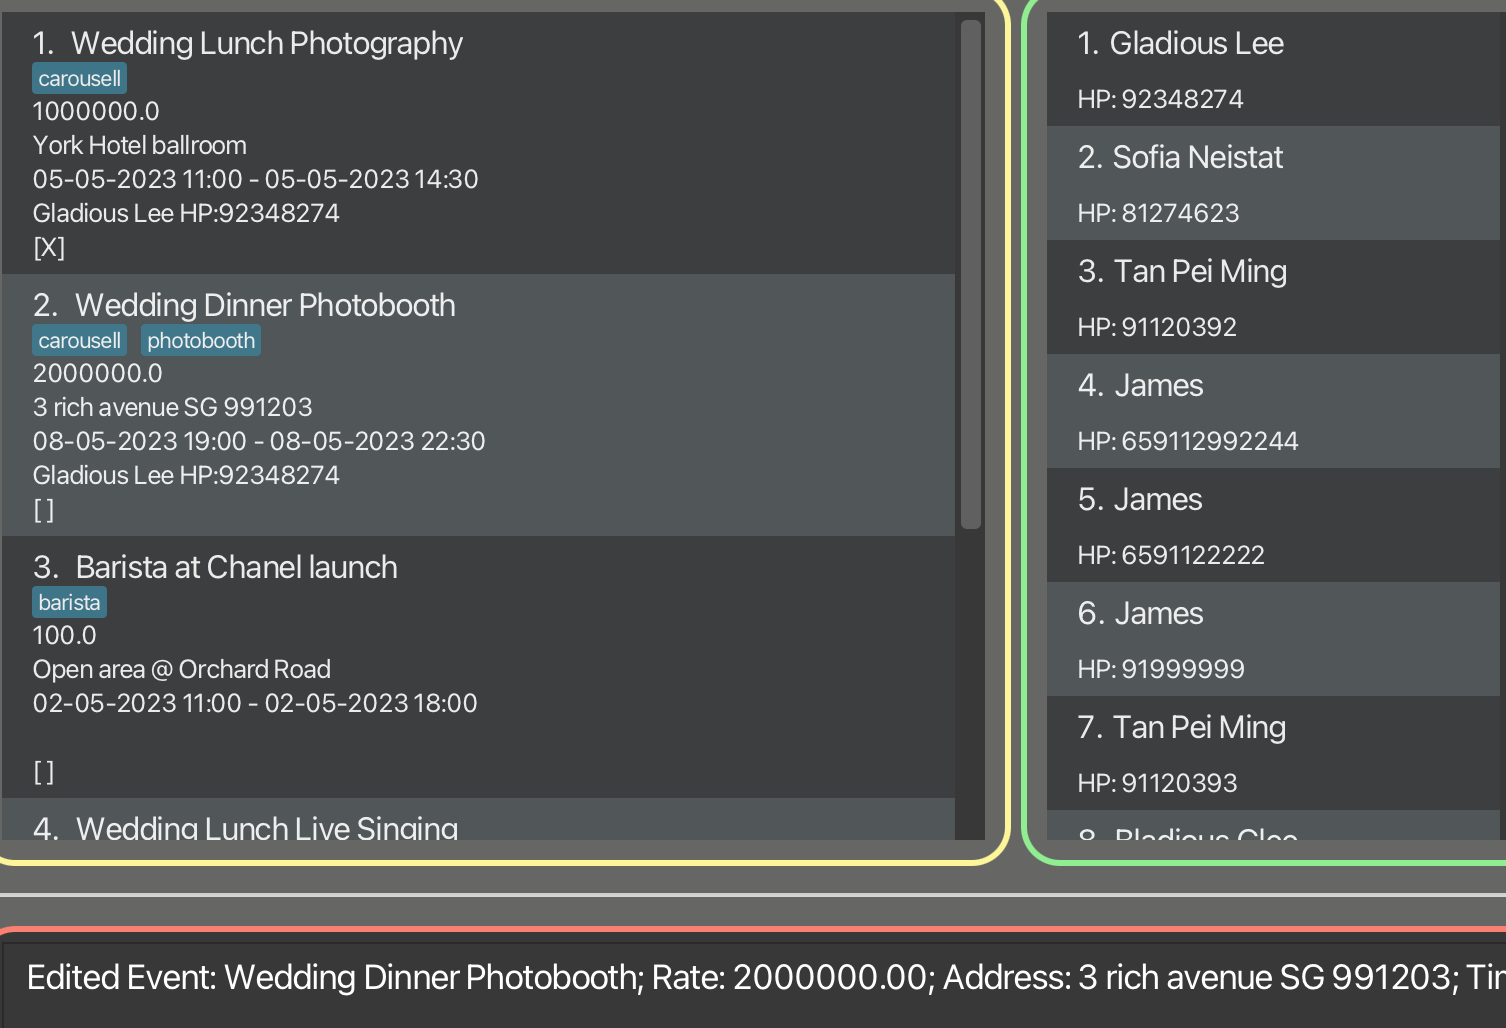This screenshot has width=1506, height=1028.
Task: Select contact 2. Sofia Neistat
Action: [x=1273, y=183]
